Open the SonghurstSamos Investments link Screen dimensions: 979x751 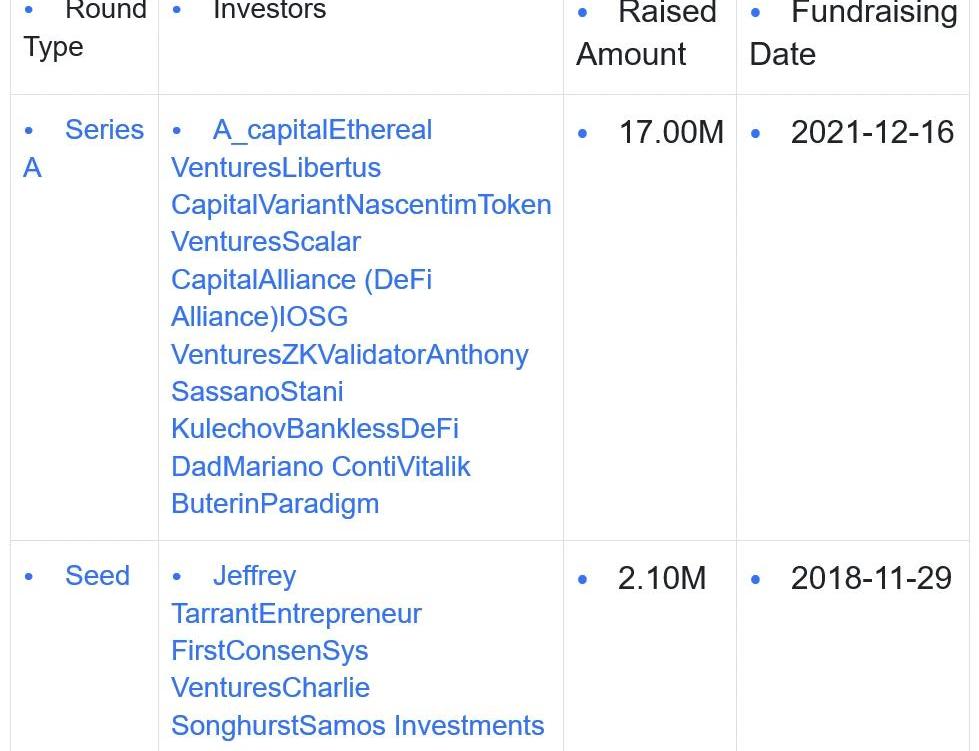(x=358, y=725)
